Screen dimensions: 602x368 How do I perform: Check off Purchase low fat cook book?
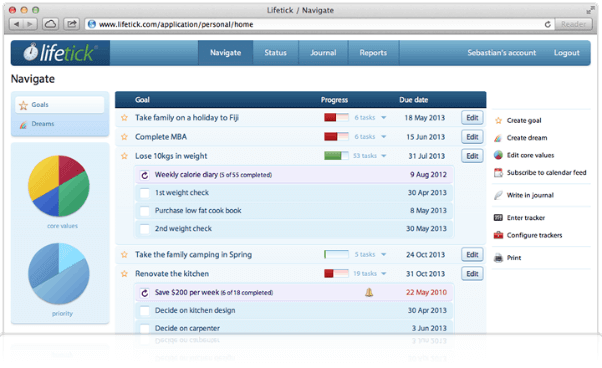(x=145, y=211)
